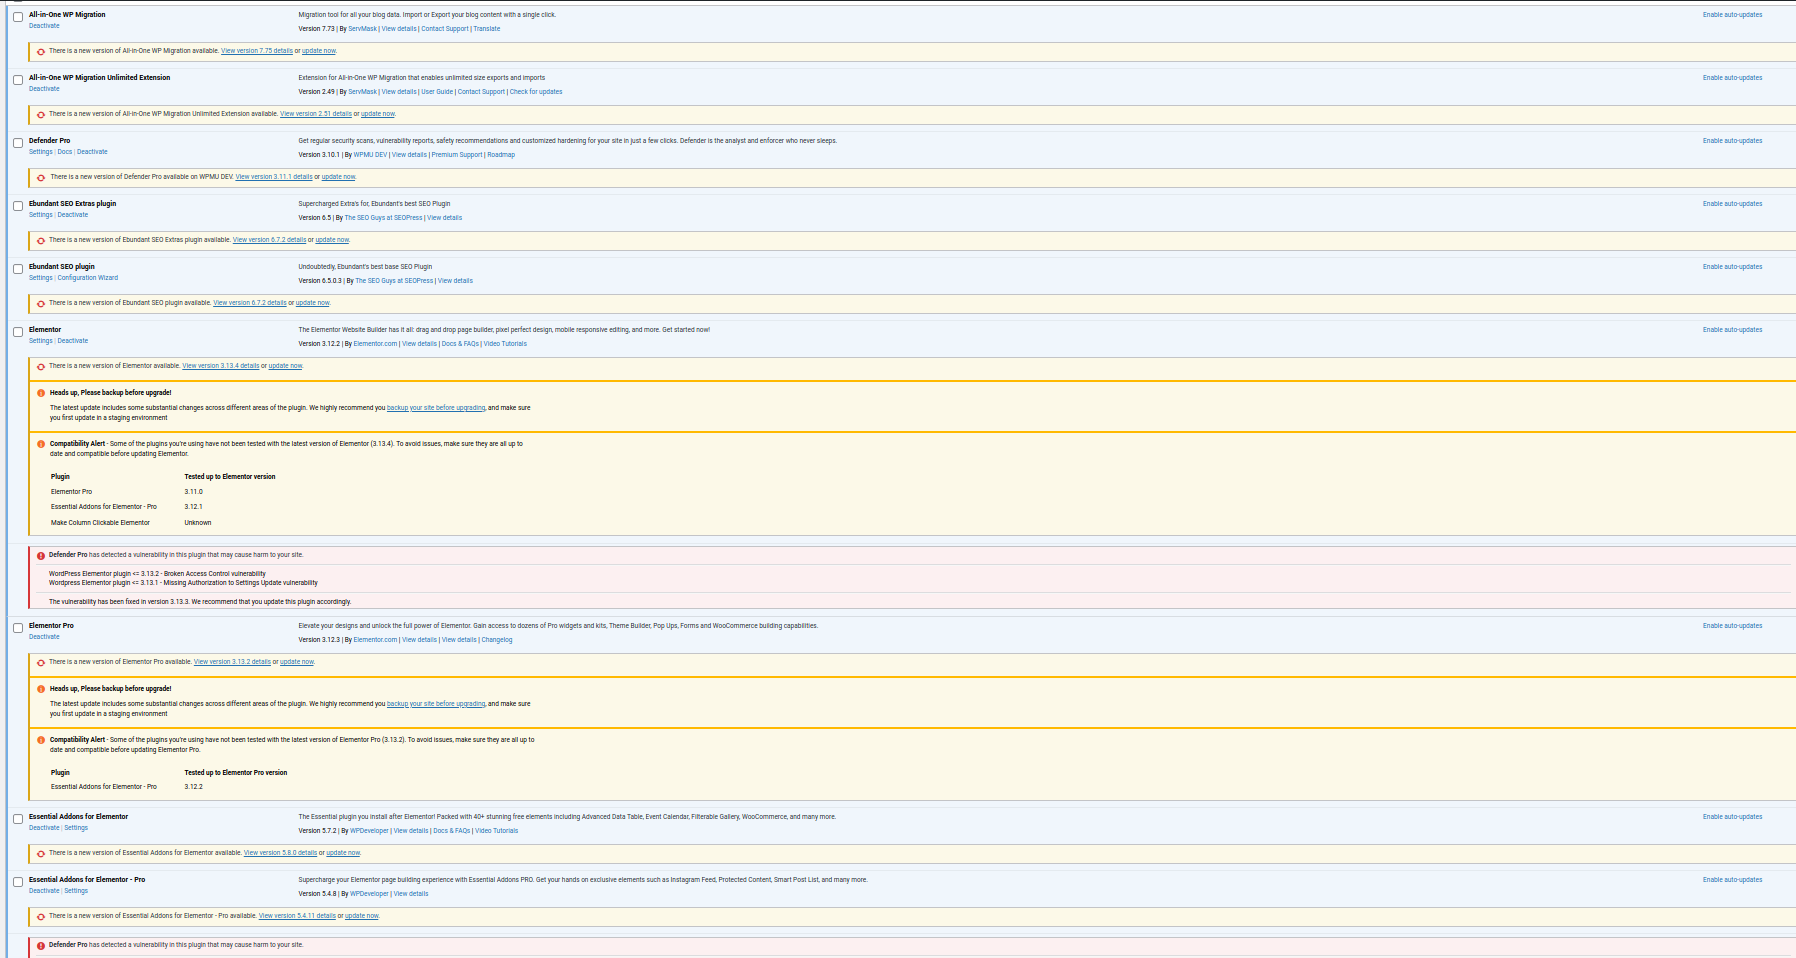The height and width of the screenshot is (958, 1796).
Task: Open the Elementor Pro Changelog link
Action: (497, 640)
